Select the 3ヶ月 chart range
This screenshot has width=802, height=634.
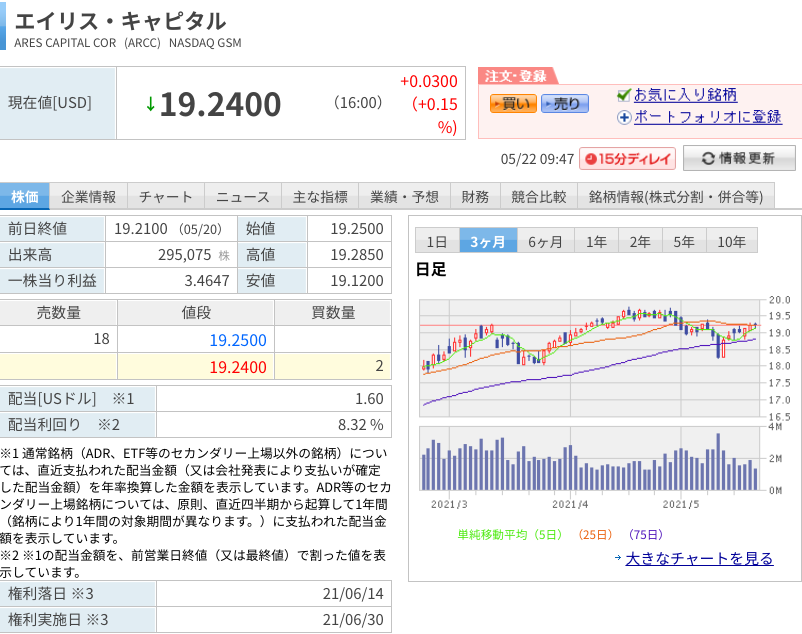pos(488,241)
